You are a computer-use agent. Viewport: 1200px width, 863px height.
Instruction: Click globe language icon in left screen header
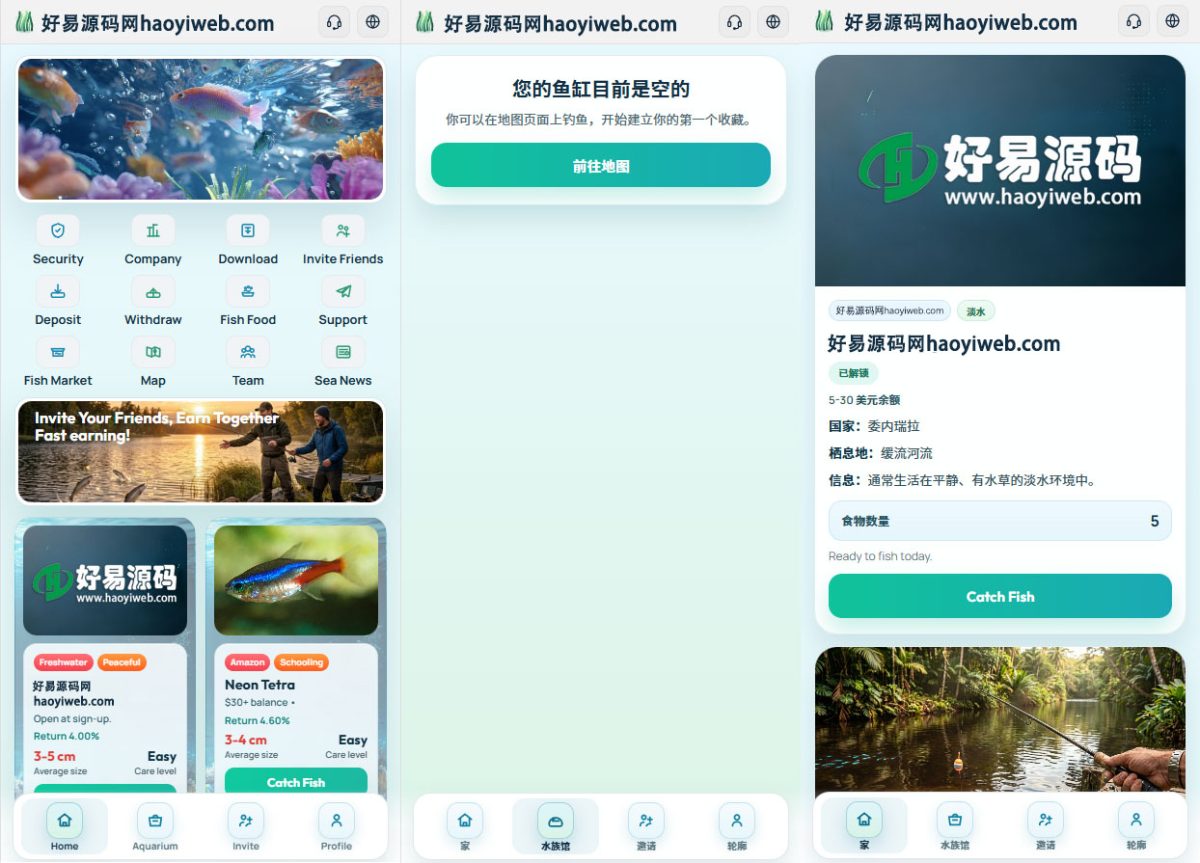click(373, 21)
